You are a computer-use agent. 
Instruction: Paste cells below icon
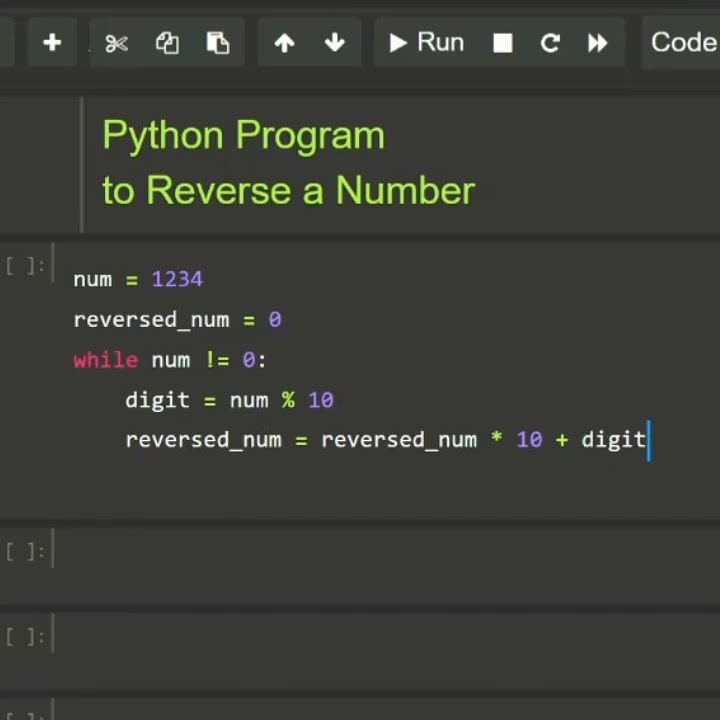point(218,43)
